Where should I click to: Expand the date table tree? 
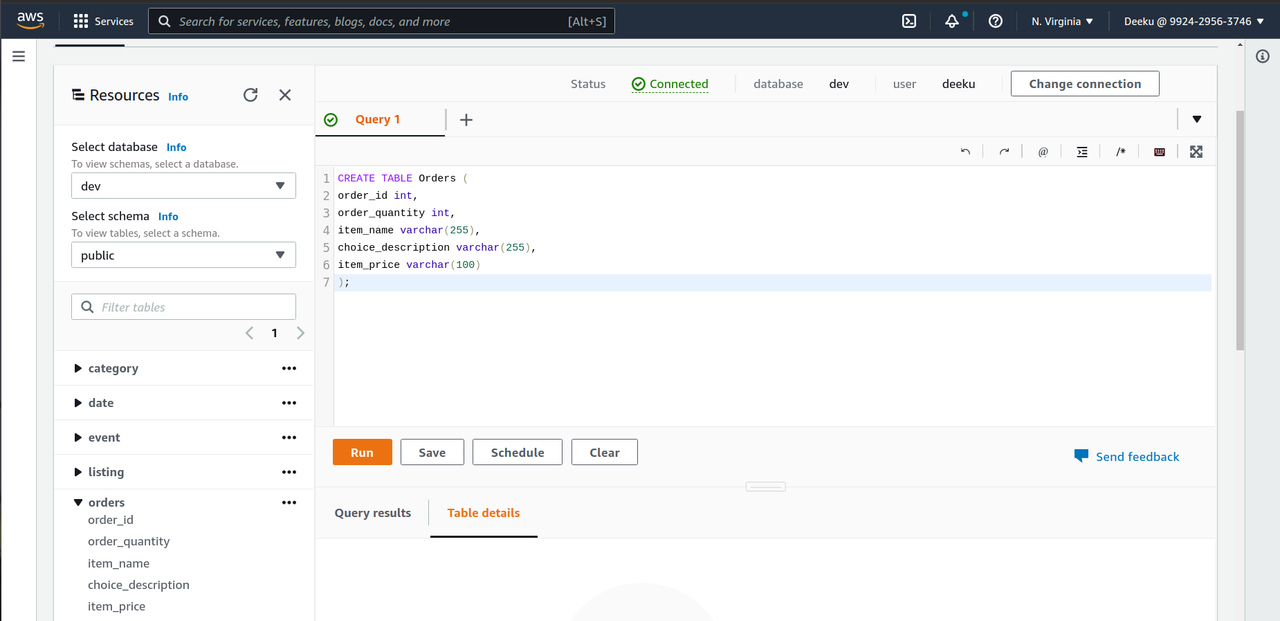(x=78, y=403)
